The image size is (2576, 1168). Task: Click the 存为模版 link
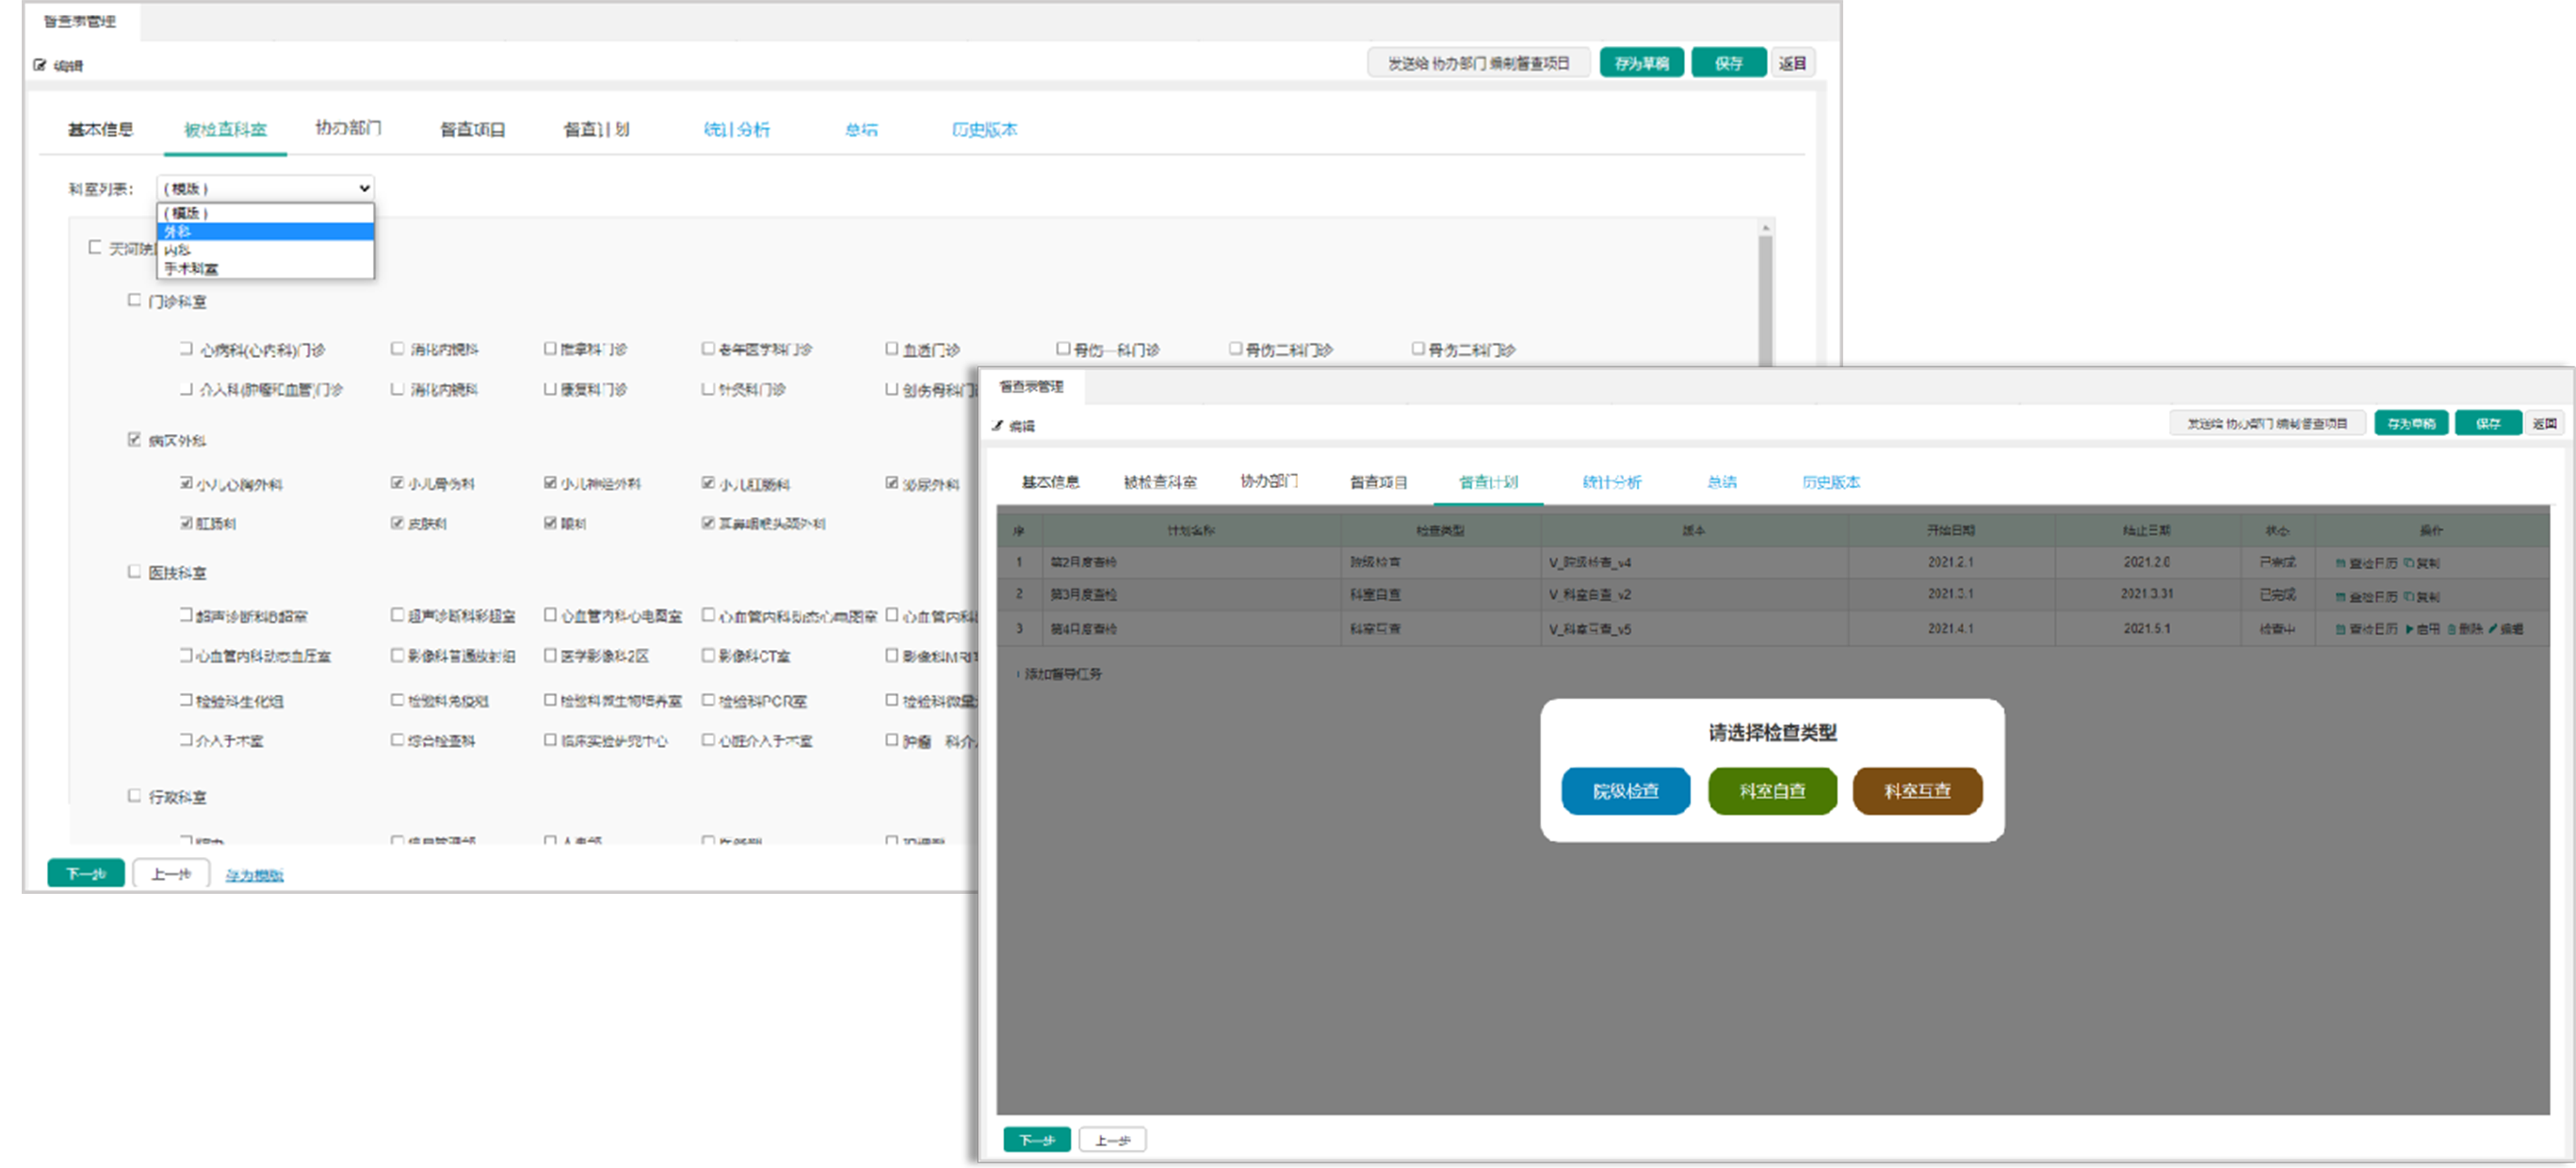point(254,875)
